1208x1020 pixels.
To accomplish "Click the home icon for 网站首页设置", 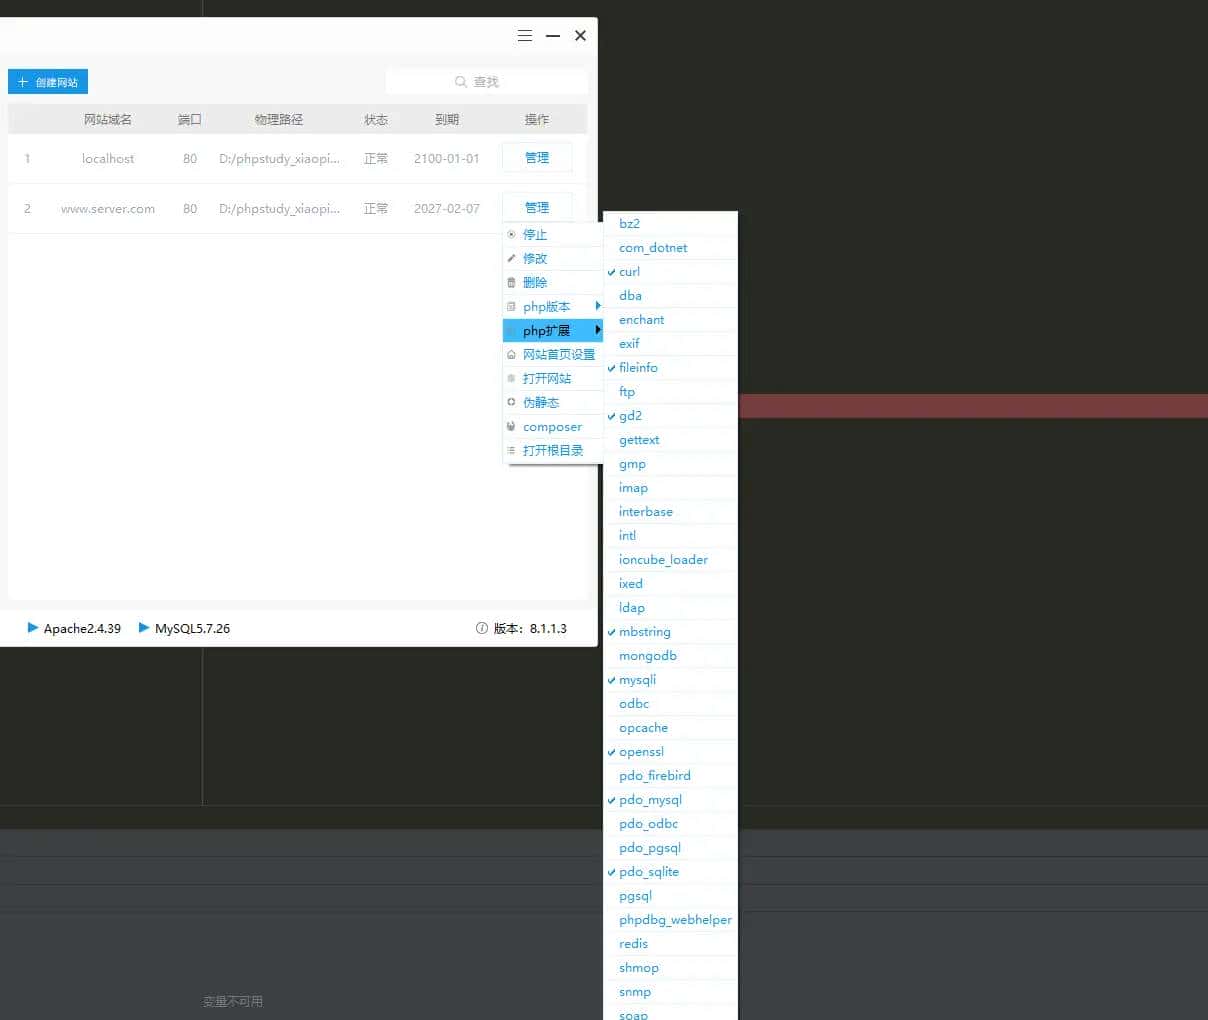I will (x=513, y=354).
